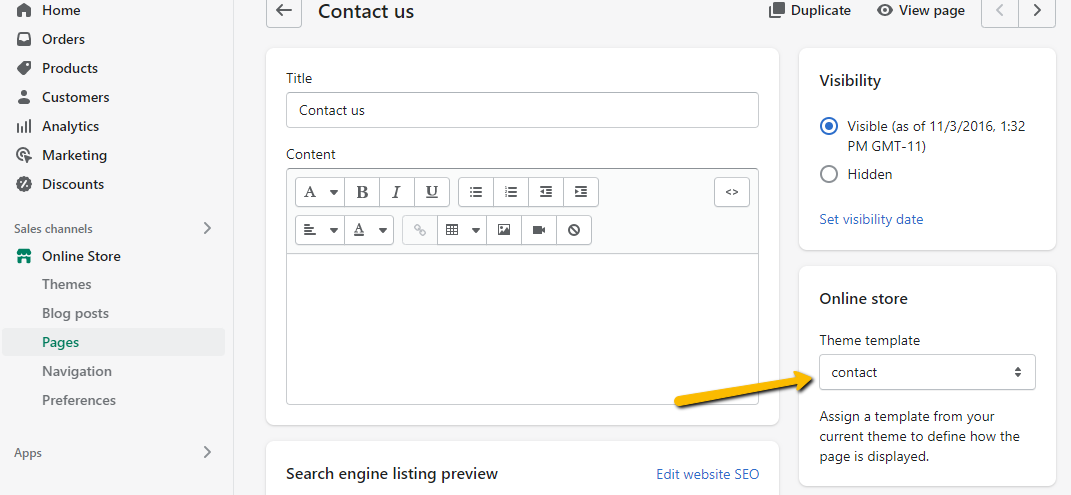
Task: Select the Hidden radio option
Action: click(828, 174)
